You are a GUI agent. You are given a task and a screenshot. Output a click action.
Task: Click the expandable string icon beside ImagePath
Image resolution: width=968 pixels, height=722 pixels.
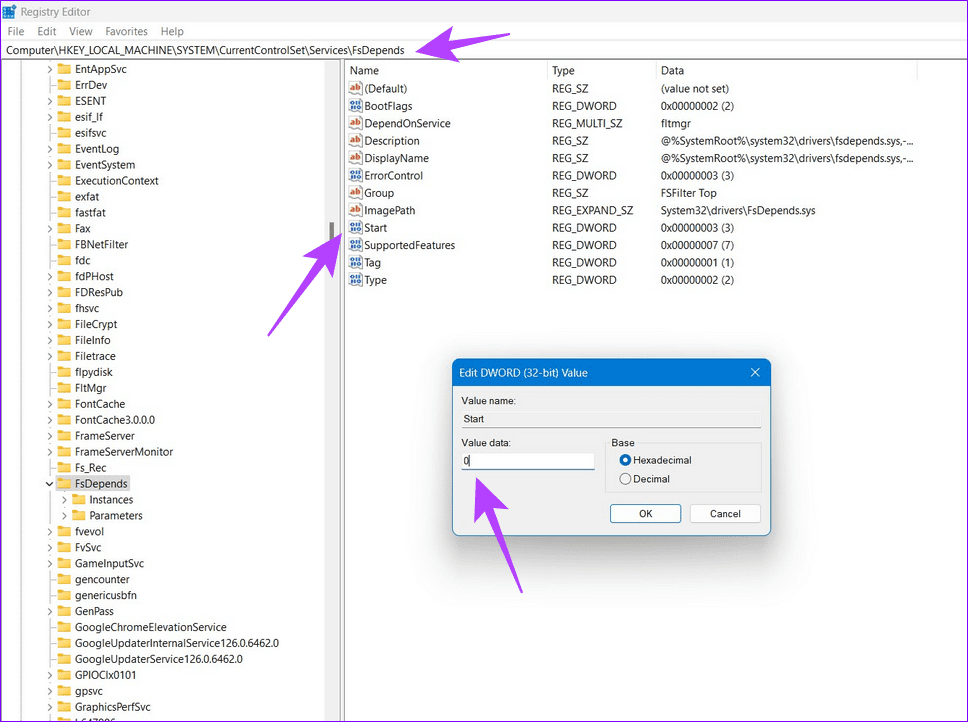point(355,210)
